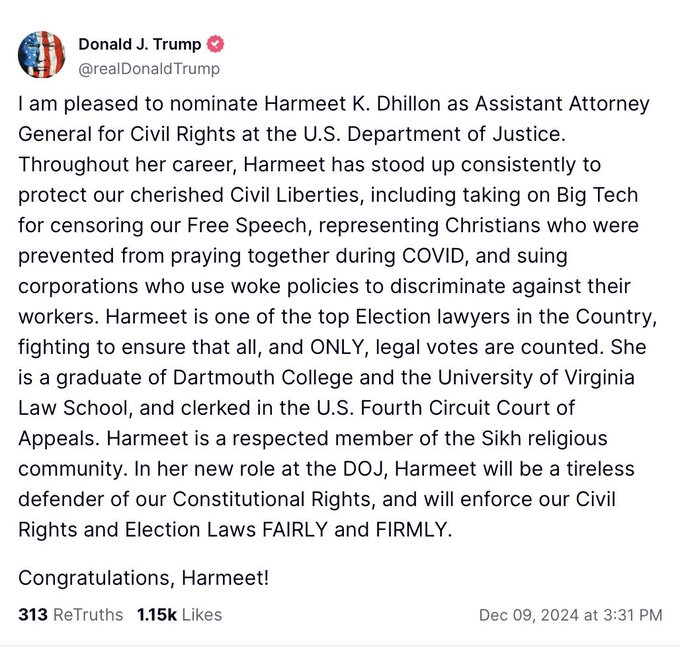The height and width of the screenshot is (647, 680).
Task: Click the red verified badge beside the name
Action: (215, 45)
